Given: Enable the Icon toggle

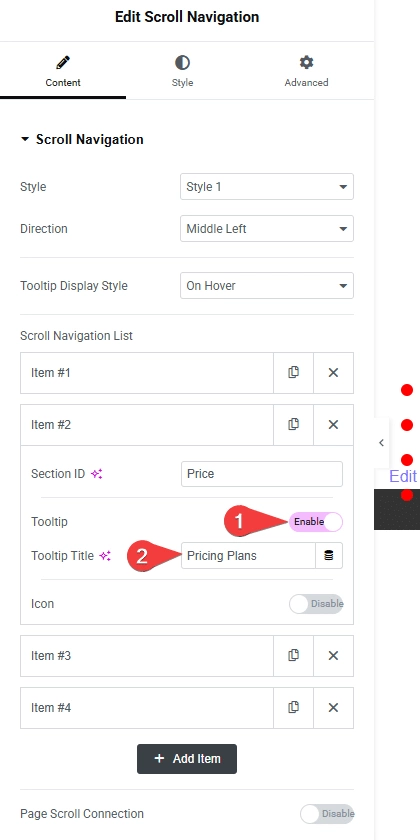Looking at the screenshot, I should [x=316, y=604].
